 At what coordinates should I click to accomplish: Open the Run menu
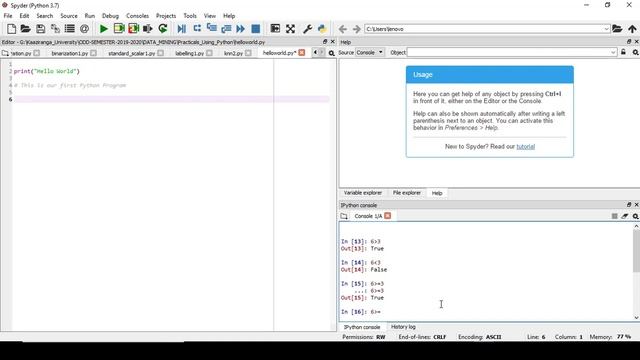[x=89, y=16]
